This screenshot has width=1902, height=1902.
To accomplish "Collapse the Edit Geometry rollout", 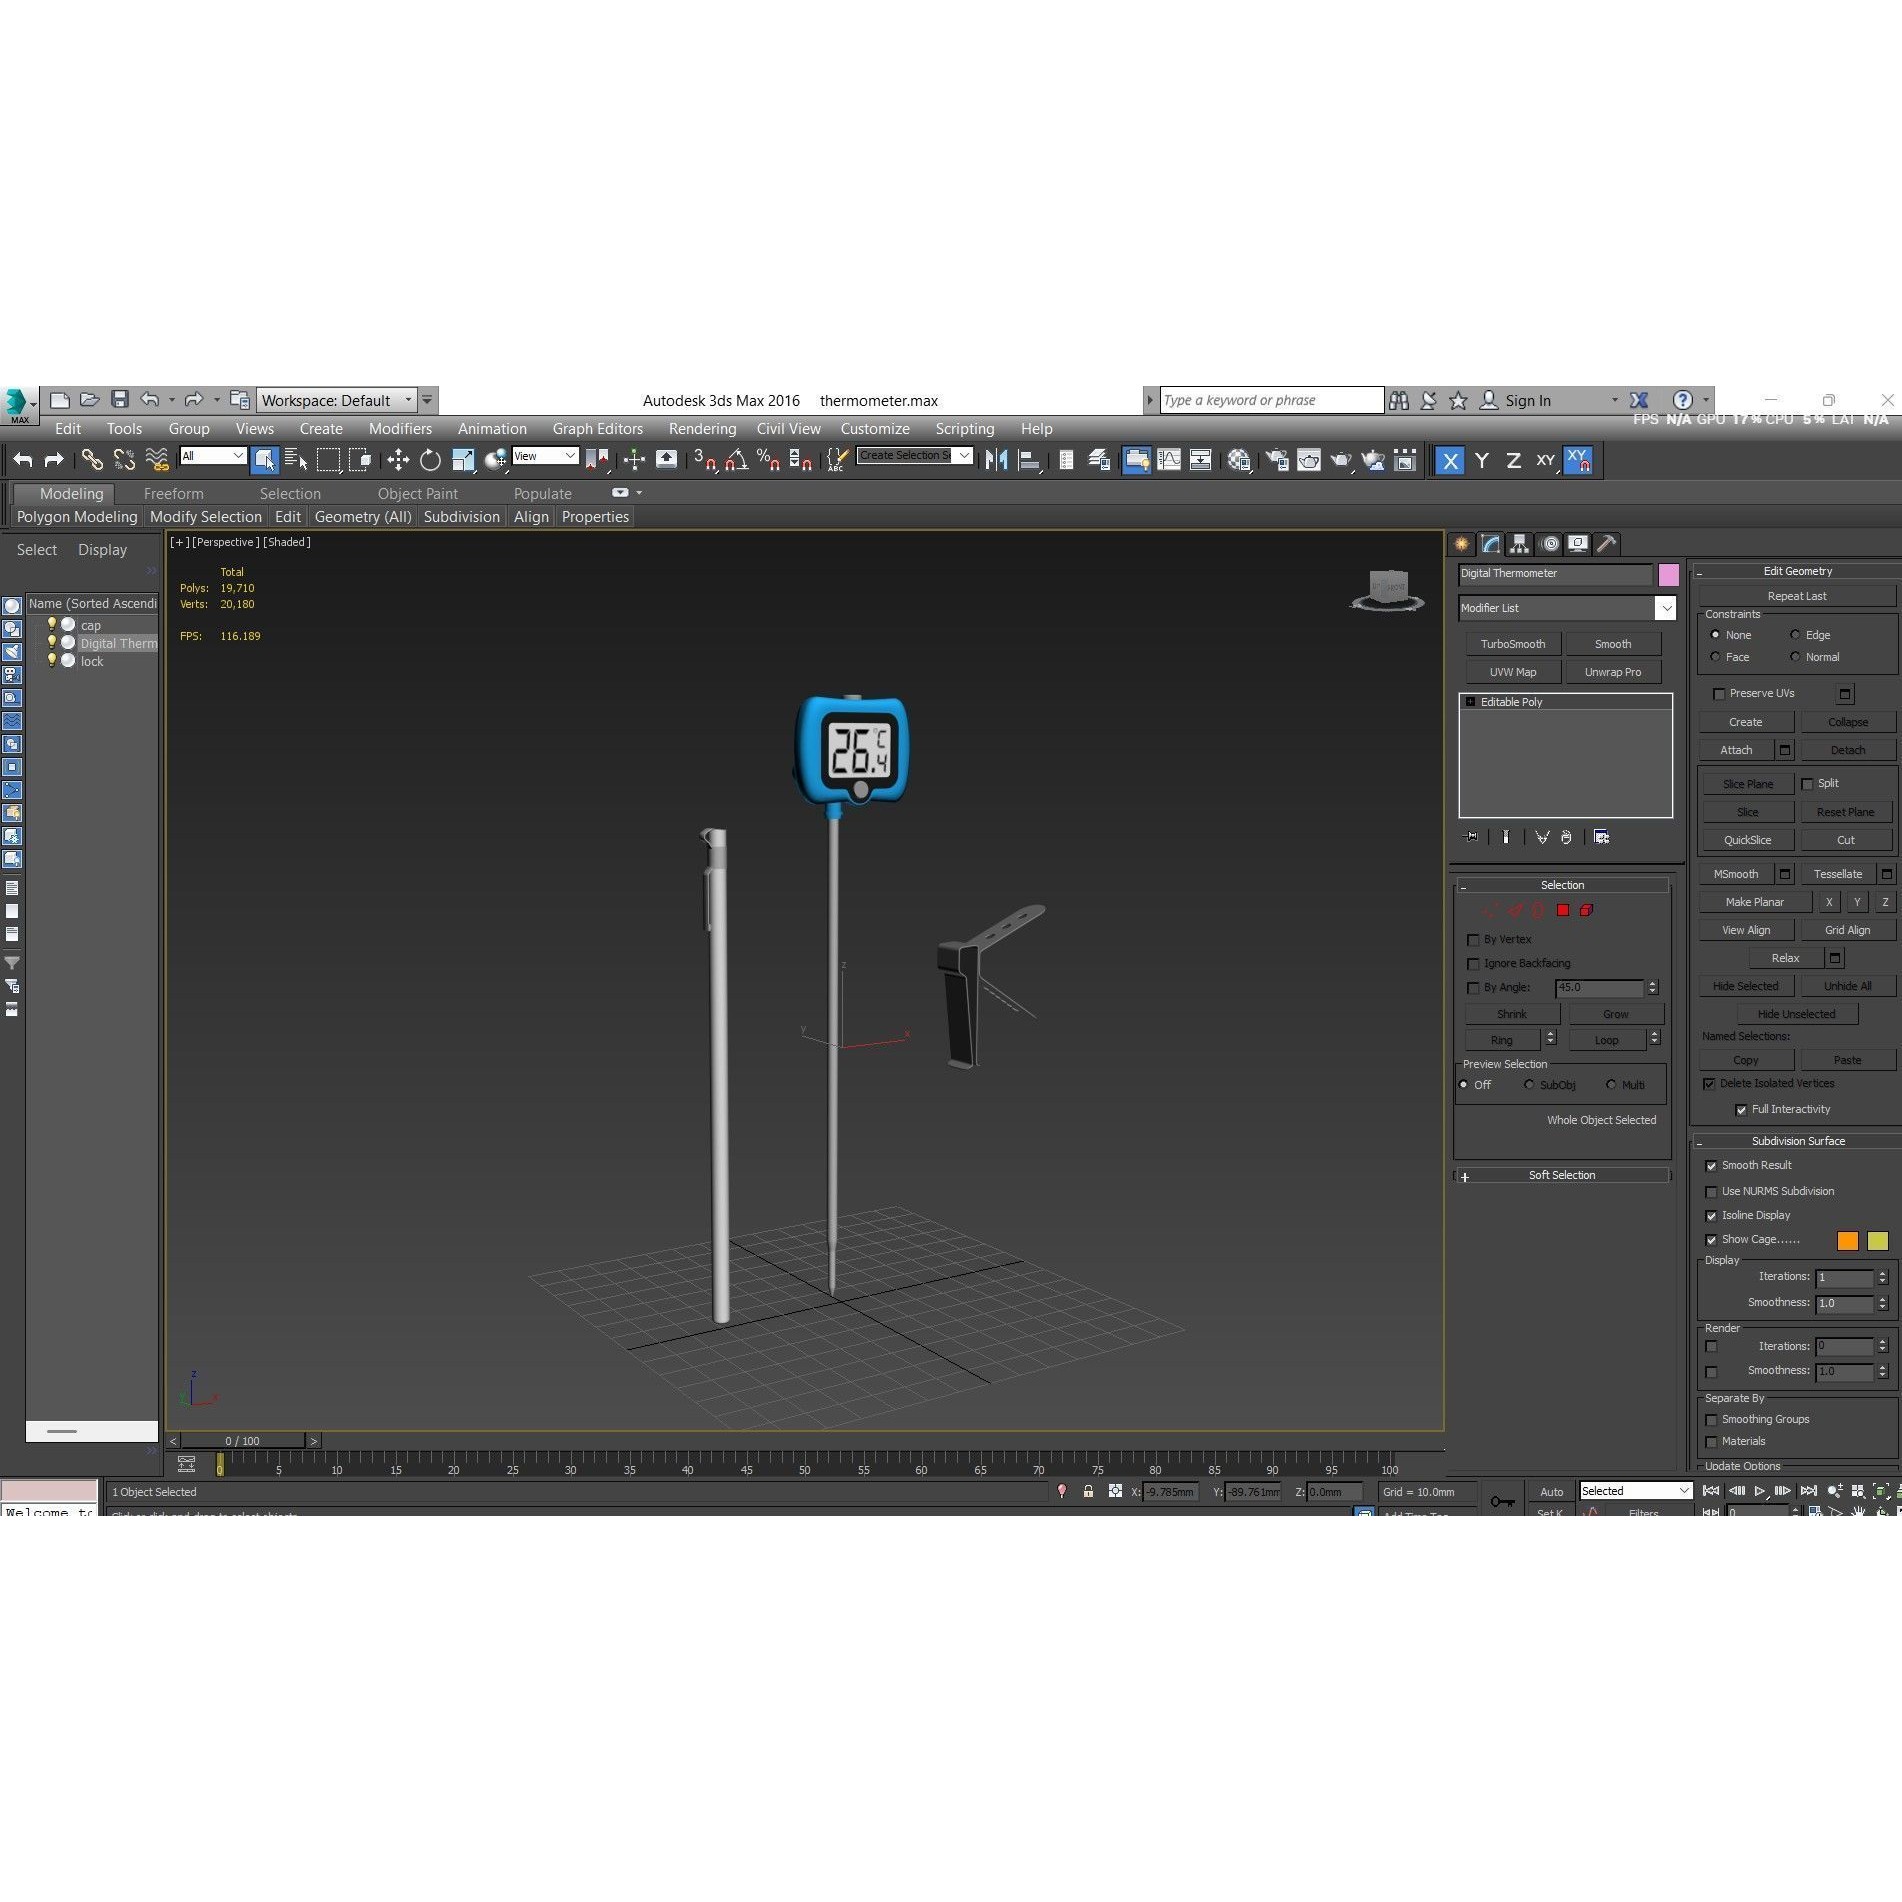I will tap(1797, 571).
